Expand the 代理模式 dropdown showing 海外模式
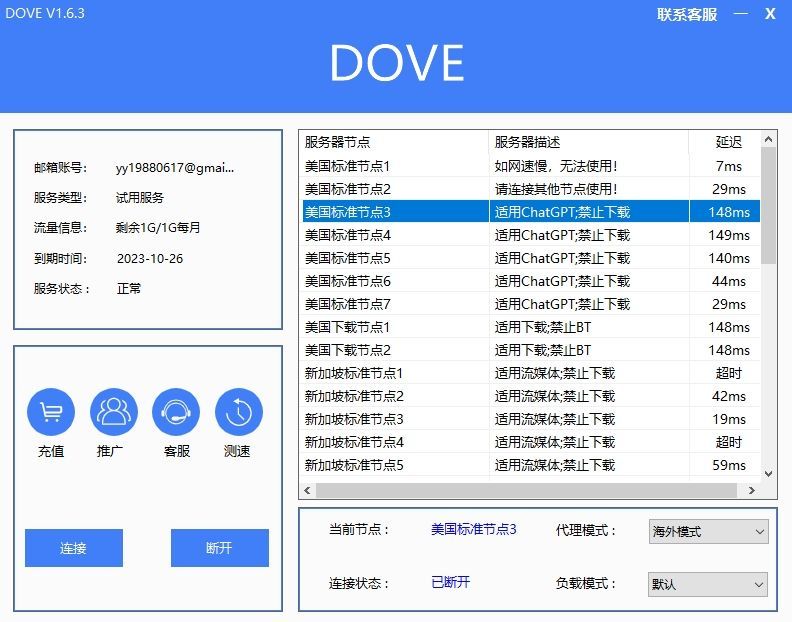The image size is (792, 622). click(x=708, y=532)
